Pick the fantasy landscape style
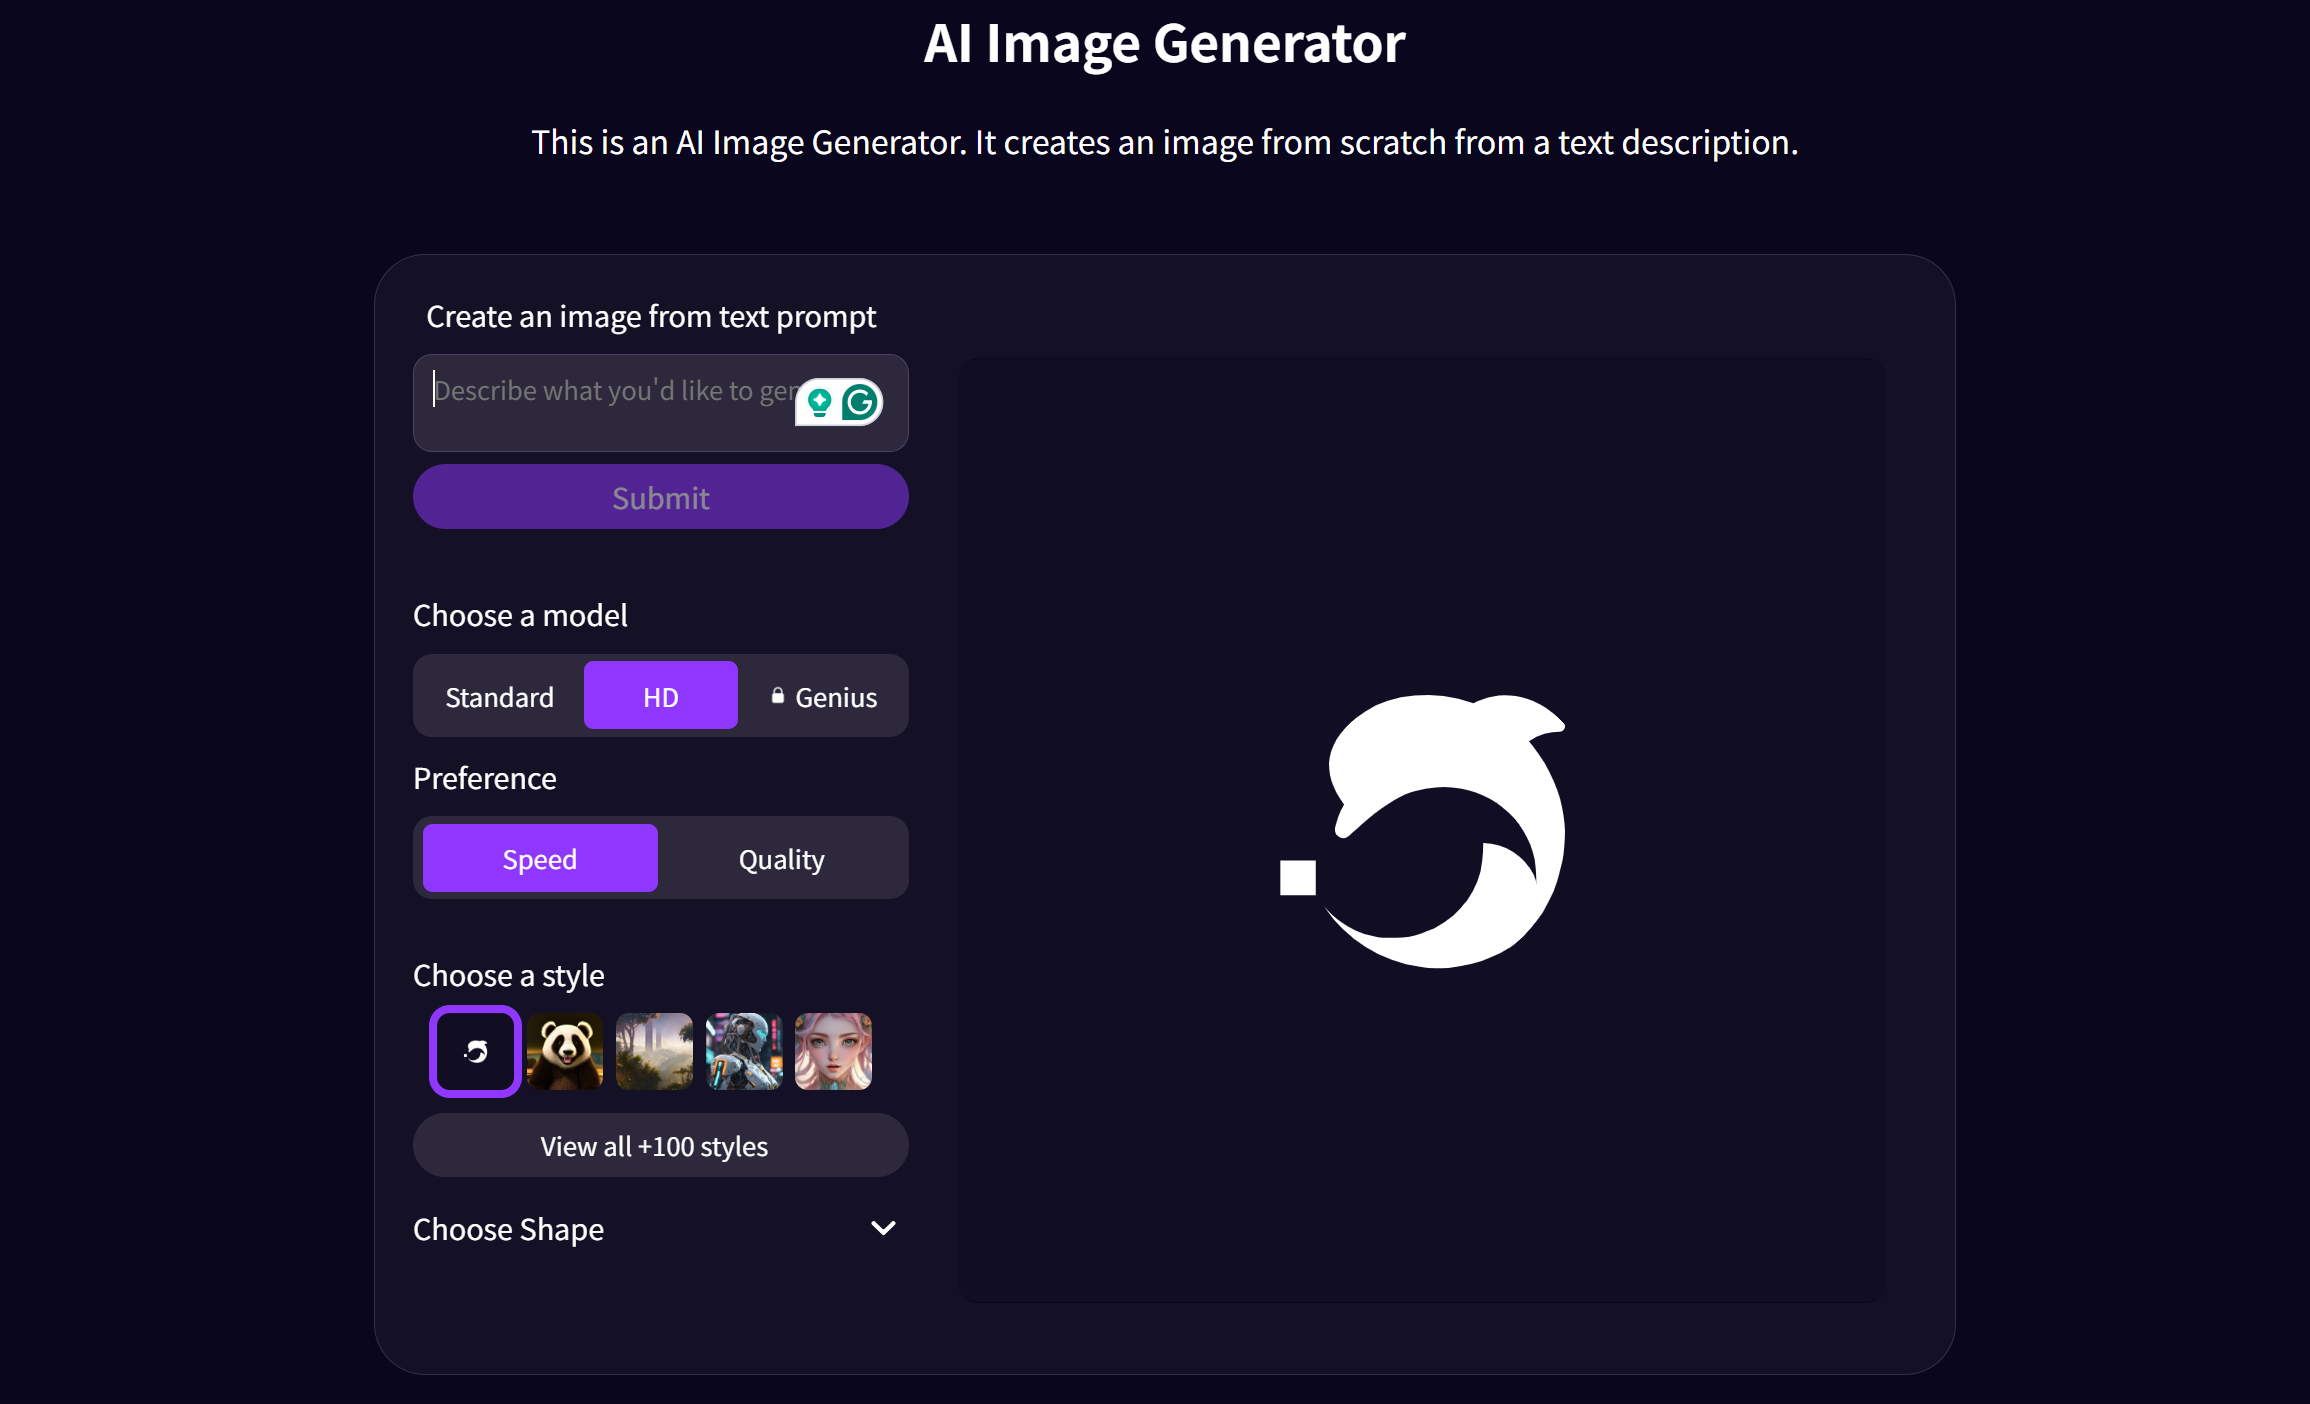 click(x=654, y=1051)
